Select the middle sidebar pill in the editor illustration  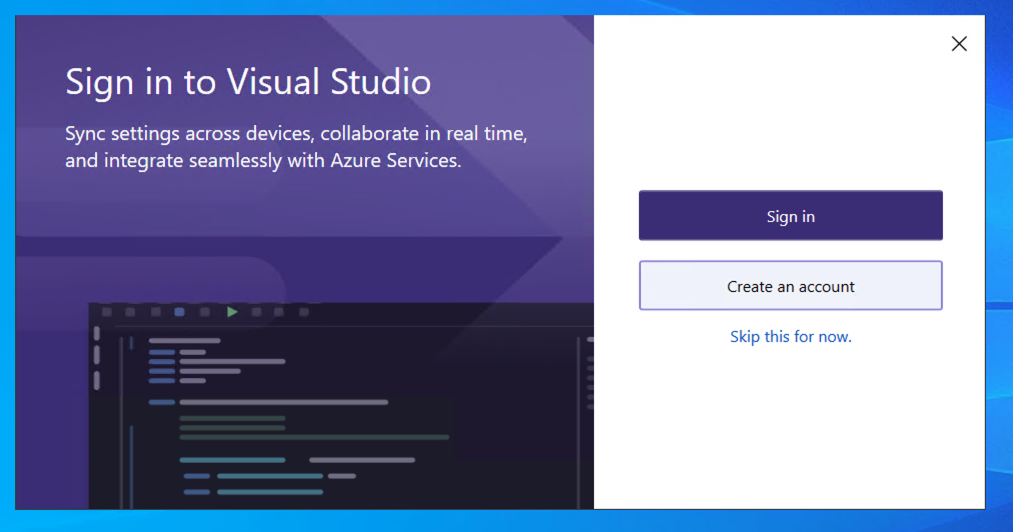click(97, 355)
